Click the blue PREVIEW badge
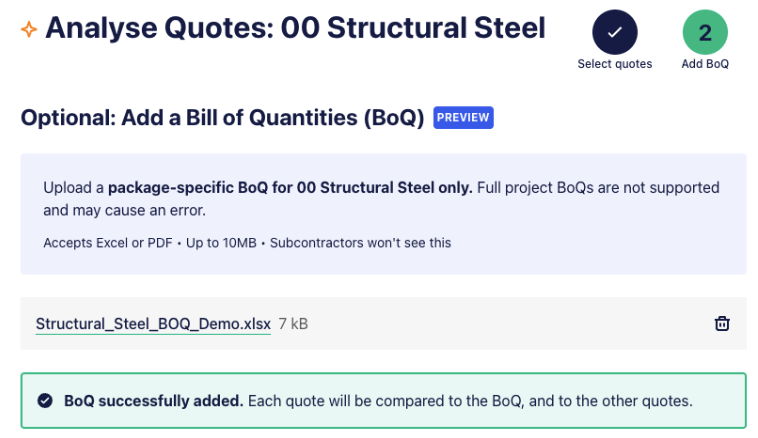Screen dimensions: 758x438 [x=463, y=118]
